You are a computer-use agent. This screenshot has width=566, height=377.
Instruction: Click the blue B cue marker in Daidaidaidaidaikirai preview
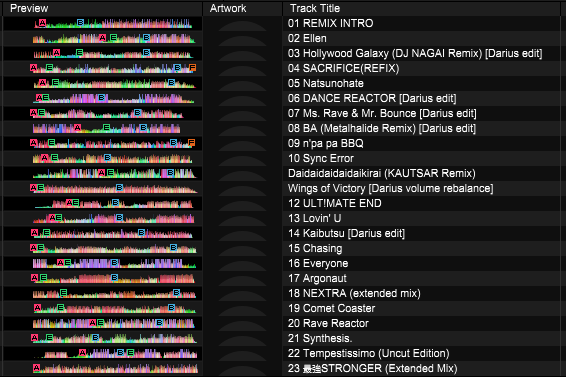click(x=171, y=173)
